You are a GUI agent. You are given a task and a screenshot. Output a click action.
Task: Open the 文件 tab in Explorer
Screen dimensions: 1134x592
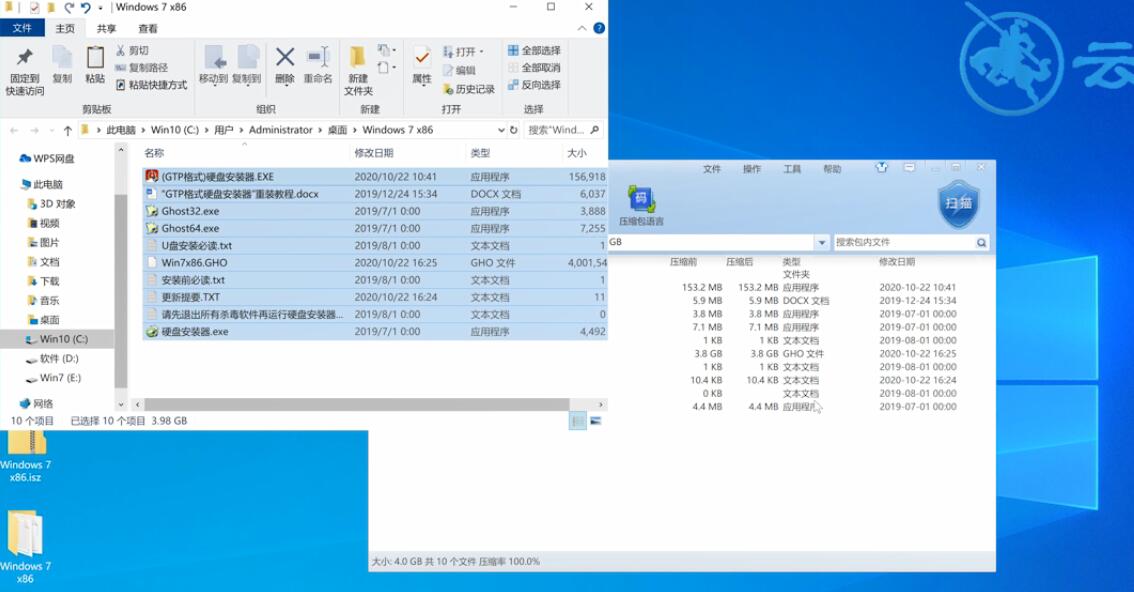pos(22,28)
